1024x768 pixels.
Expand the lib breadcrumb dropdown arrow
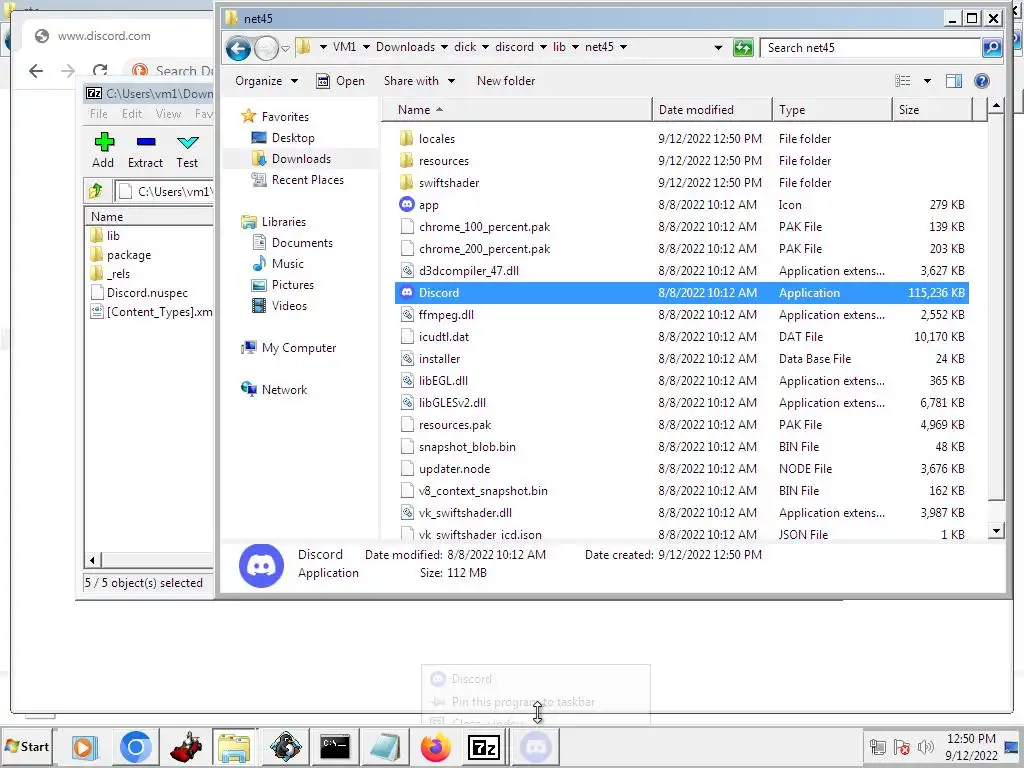575,47
